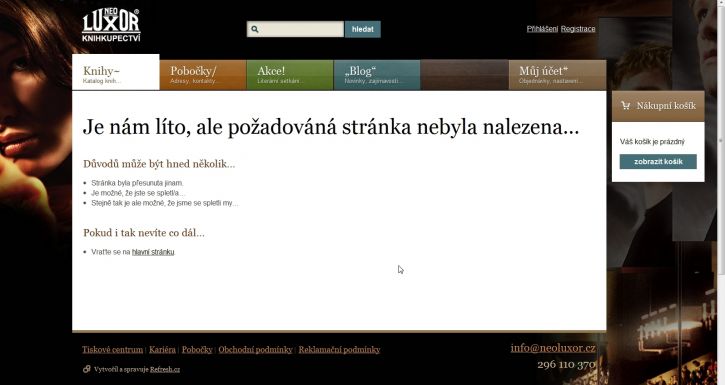Open the Akce! tab
The width and height of the screenshot is (725, 385).
(x=290, y=74)
